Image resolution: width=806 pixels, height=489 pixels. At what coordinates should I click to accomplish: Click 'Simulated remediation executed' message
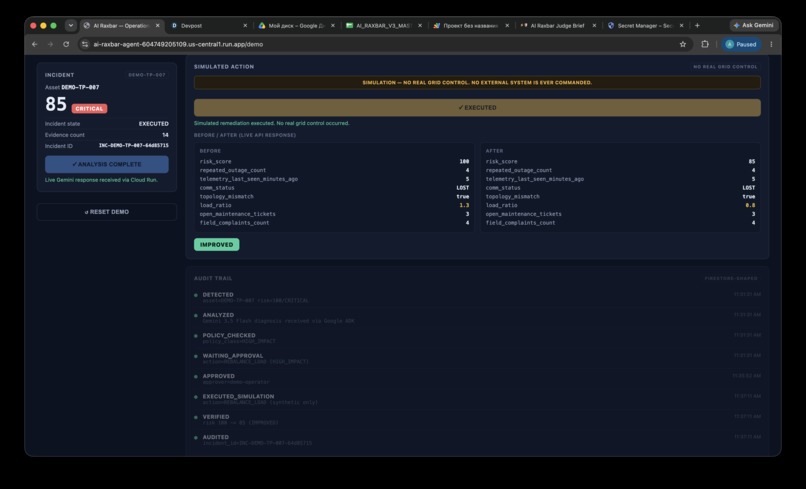[271, 123]
